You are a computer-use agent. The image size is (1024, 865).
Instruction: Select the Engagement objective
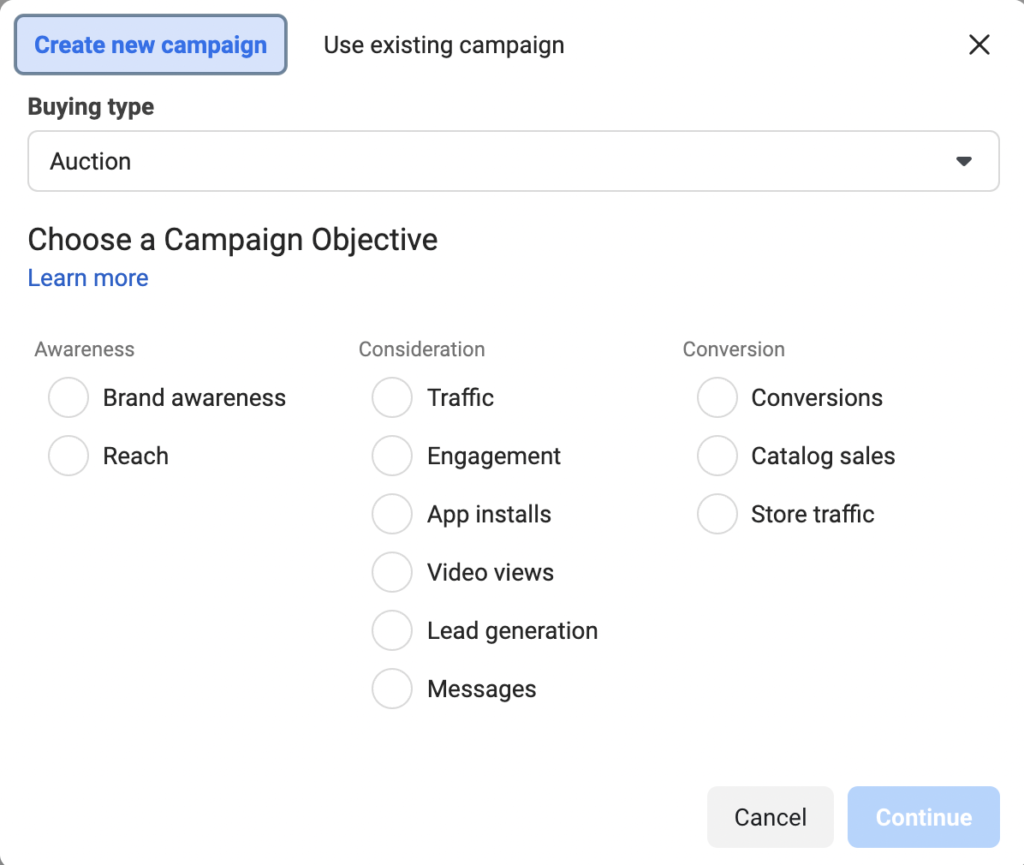pyautogui.click(x=392, y=455)
